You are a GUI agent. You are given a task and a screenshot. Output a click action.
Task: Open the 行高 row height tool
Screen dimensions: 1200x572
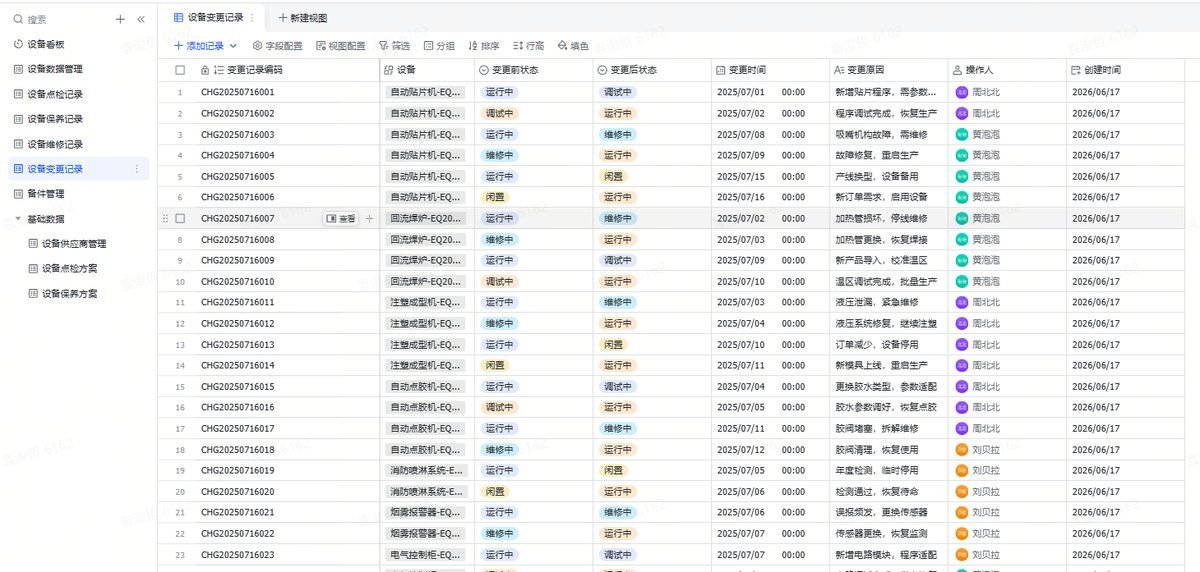[528, 46]
